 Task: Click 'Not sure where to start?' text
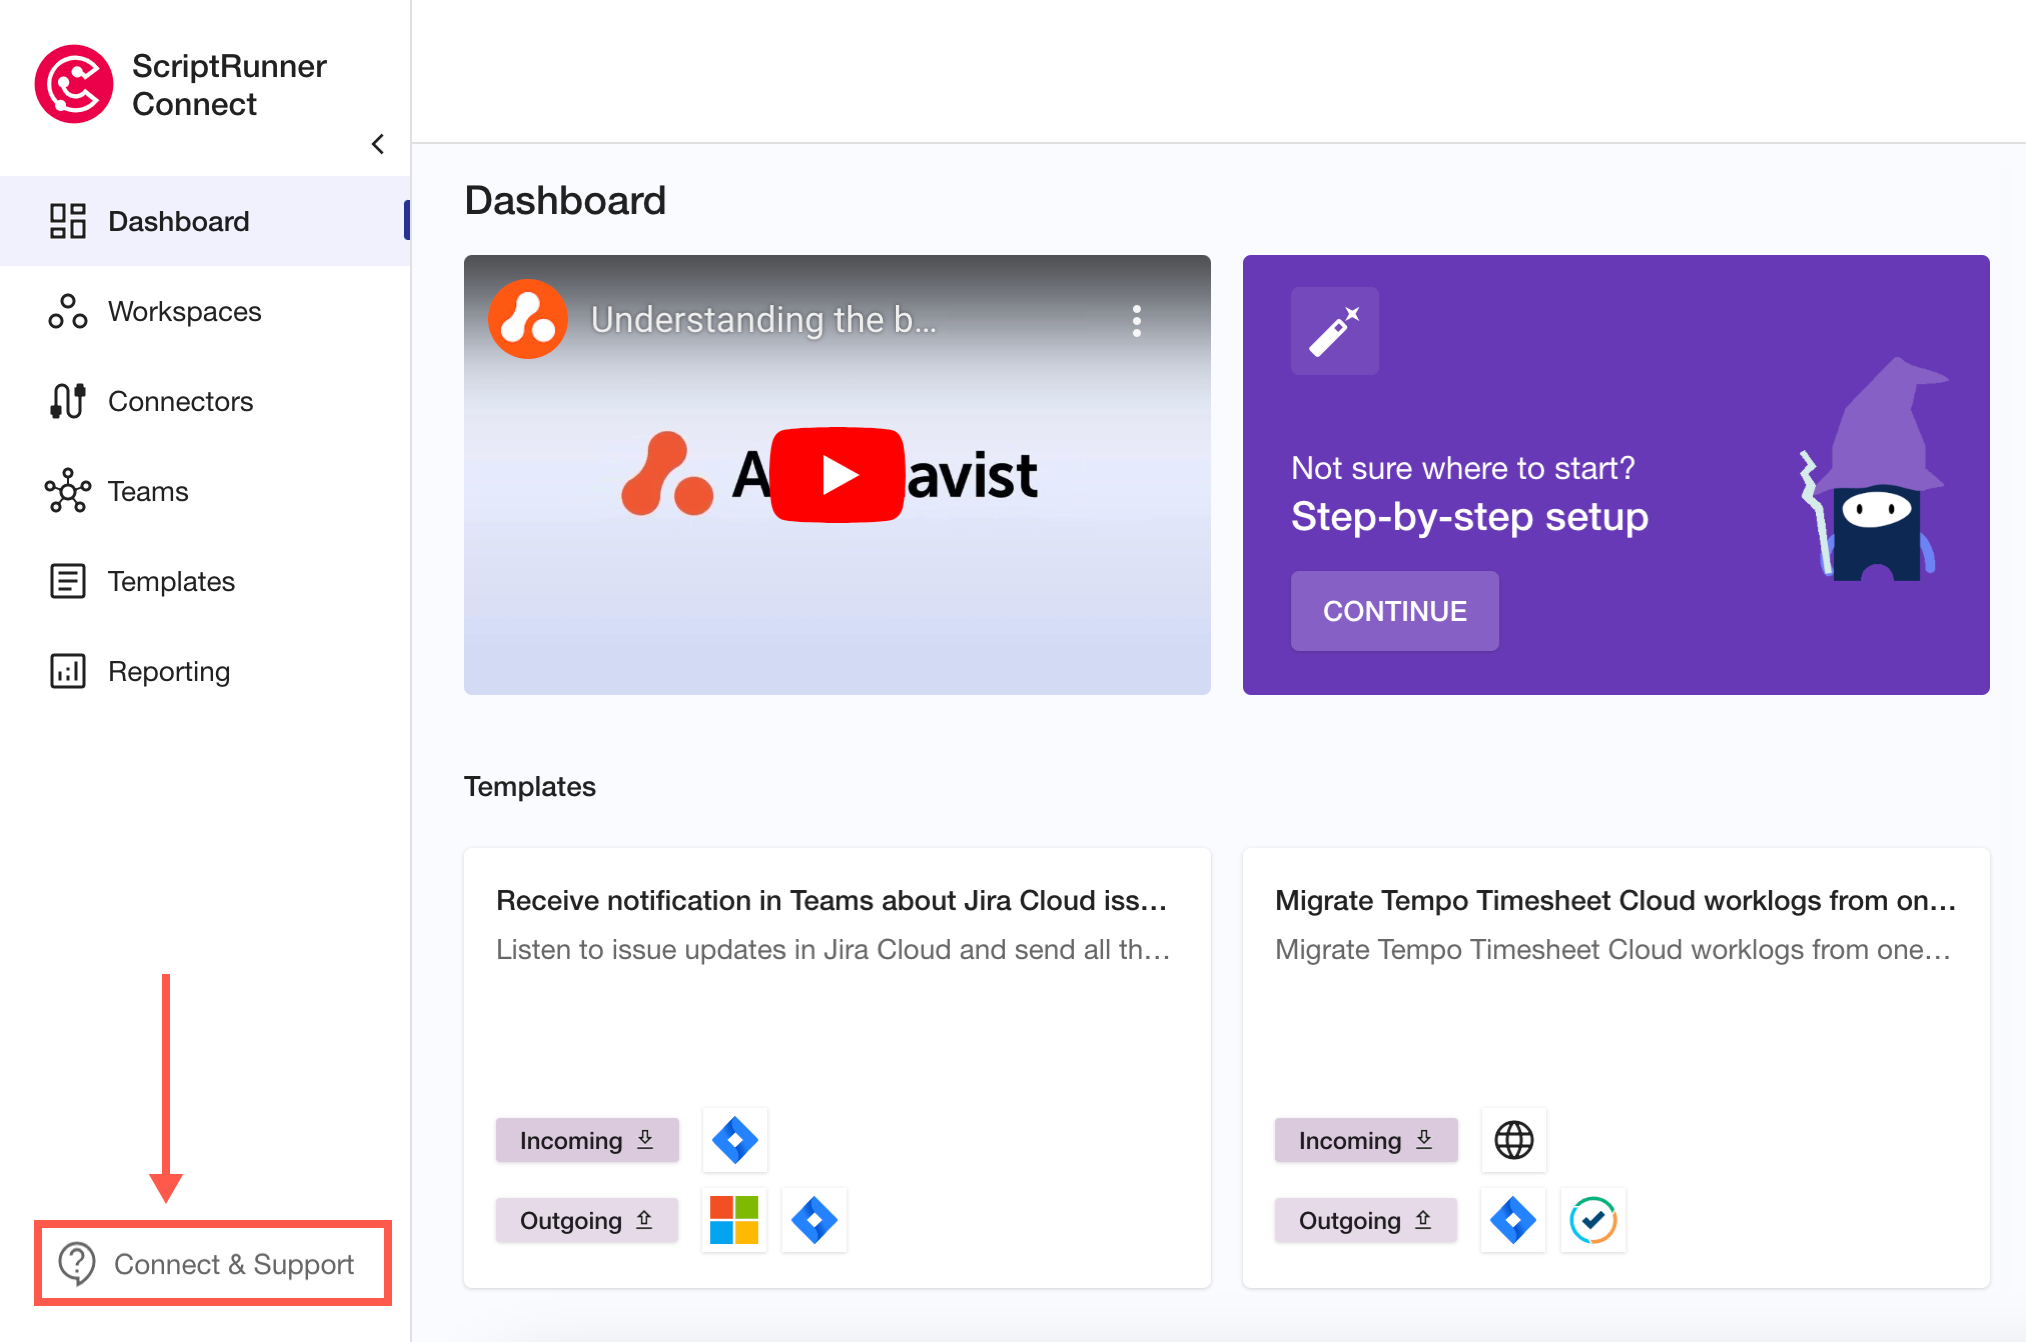pos(1463,468)
